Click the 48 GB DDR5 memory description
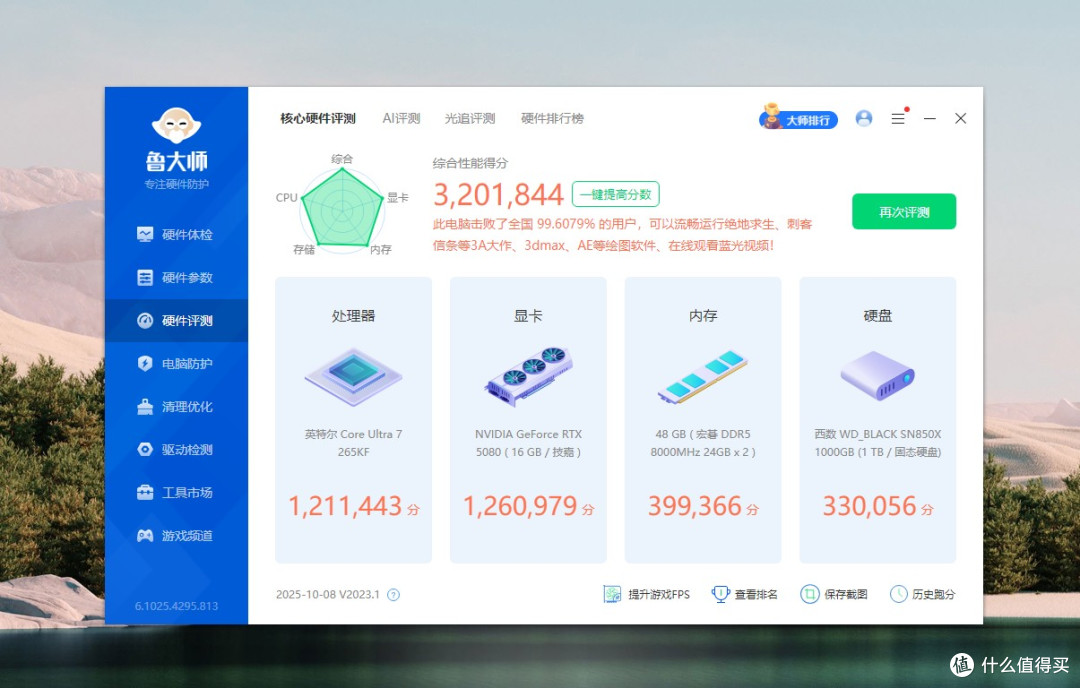Screen dimensions: 1080x688 [x=703, y=443]
